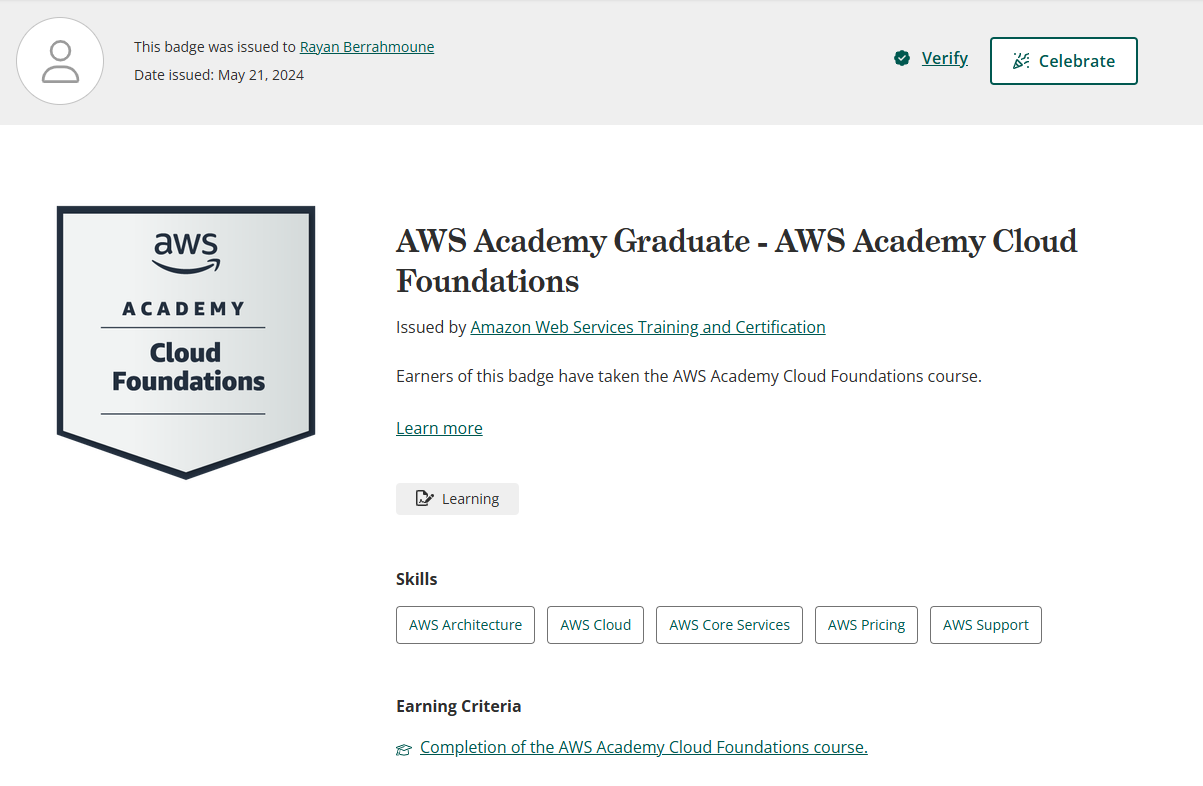Click the Verify link
The width and height of the screenshot is (1203, 786).
[x=944, y=58]
